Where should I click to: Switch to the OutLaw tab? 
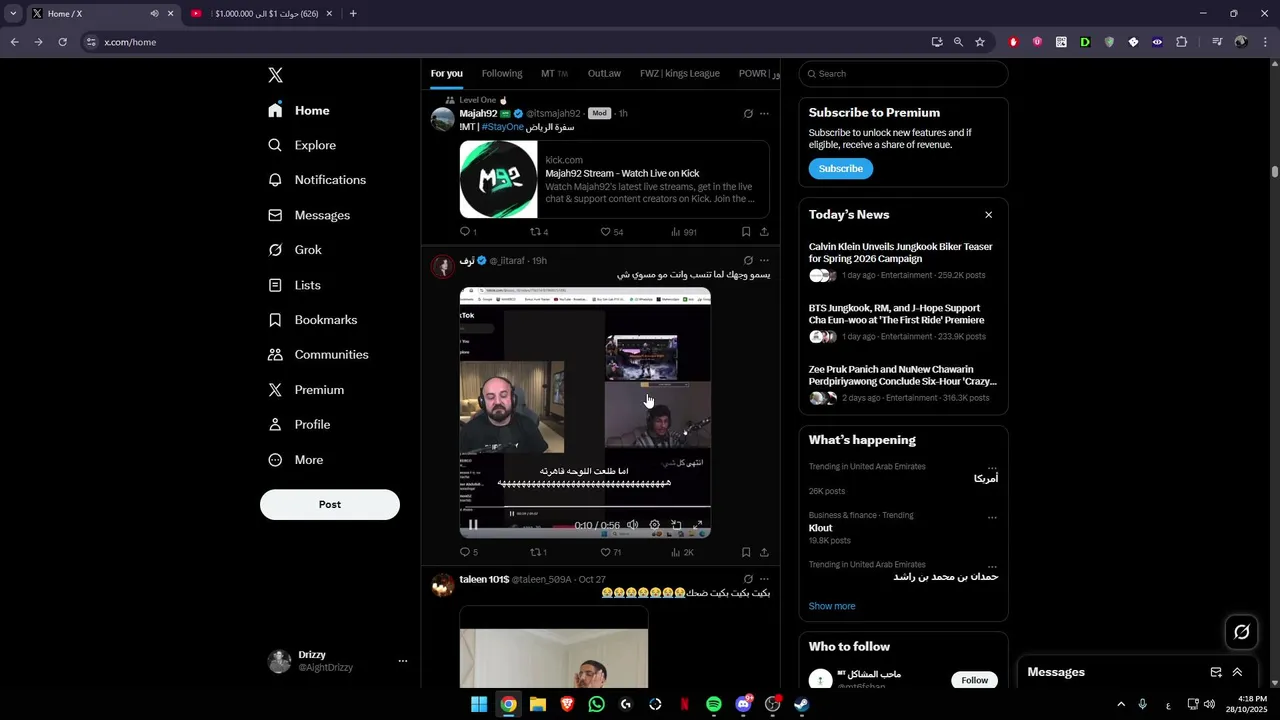604,73
